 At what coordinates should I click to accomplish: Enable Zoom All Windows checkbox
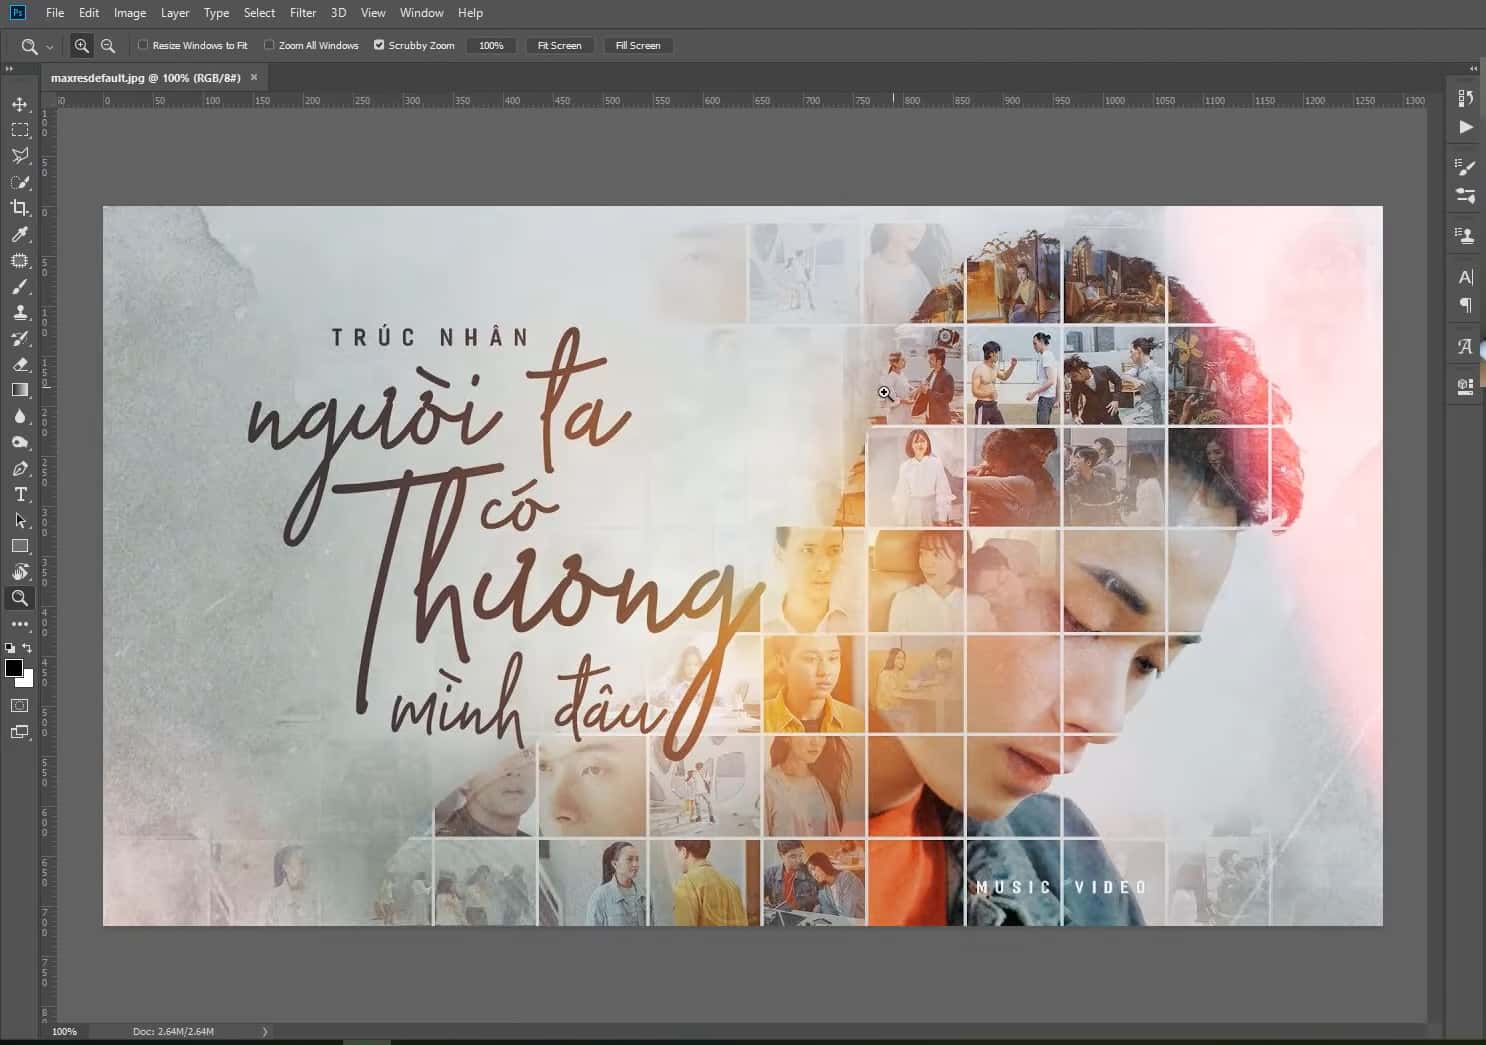269,45
